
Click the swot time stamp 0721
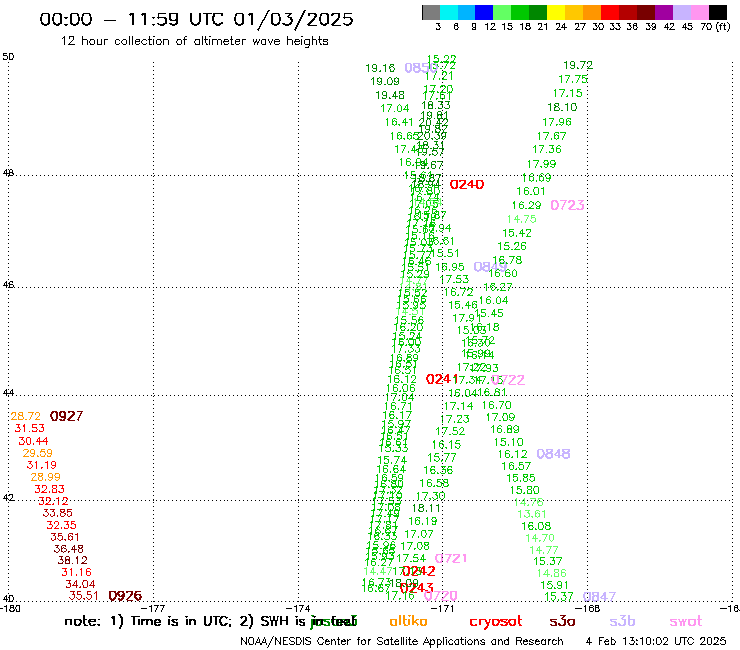tap(451, 558)
